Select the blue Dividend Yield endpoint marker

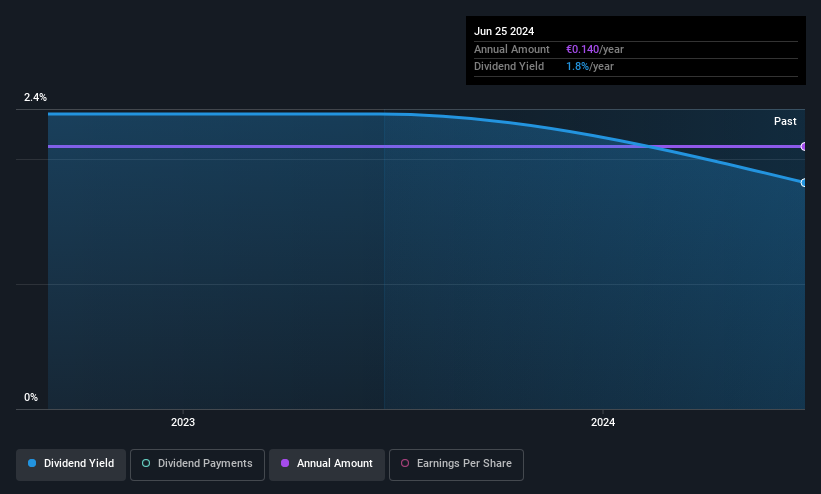click(804, 183)
